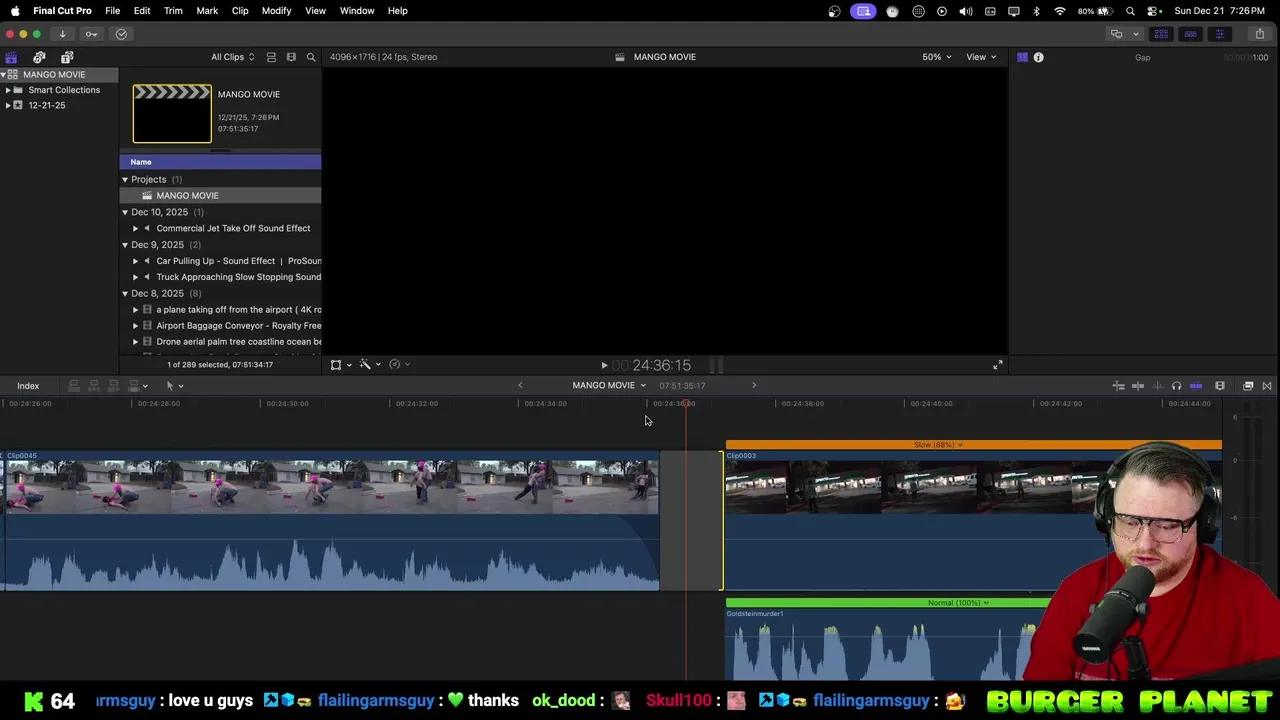Viewport: 1280px width, 720px height.
Task: Show the Transitions browser
Action: [1267, 386]
